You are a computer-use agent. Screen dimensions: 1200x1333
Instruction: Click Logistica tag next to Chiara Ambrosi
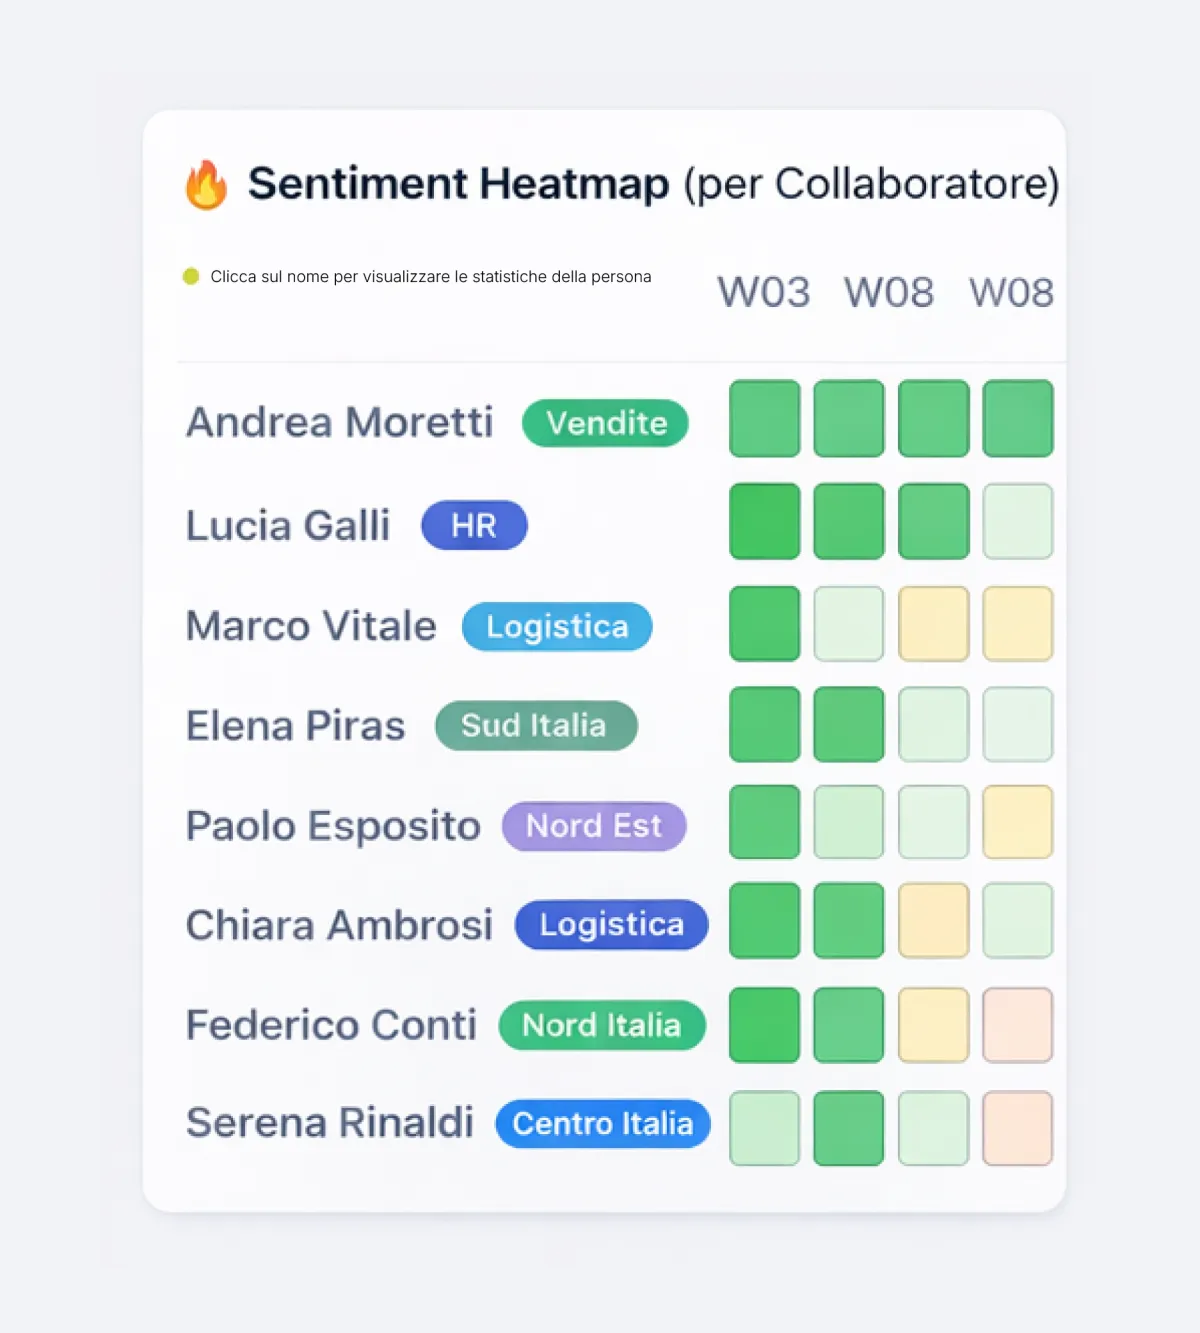pos(611,925)
